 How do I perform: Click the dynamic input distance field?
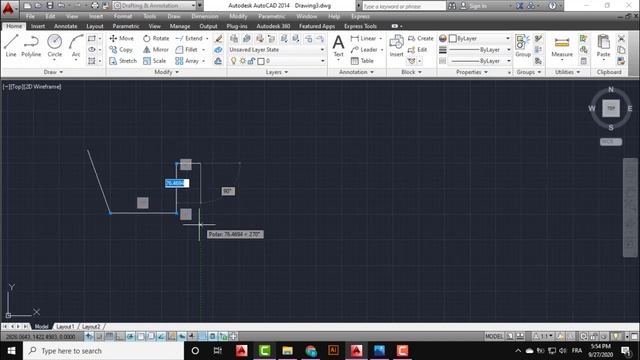tap(177, 183)
